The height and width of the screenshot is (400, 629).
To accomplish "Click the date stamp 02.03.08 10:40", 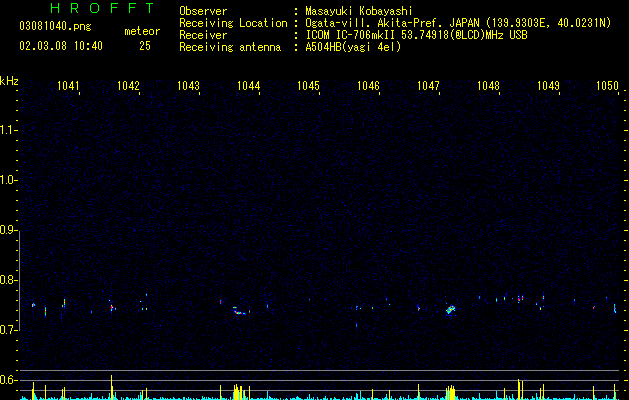I will point(61,46).
